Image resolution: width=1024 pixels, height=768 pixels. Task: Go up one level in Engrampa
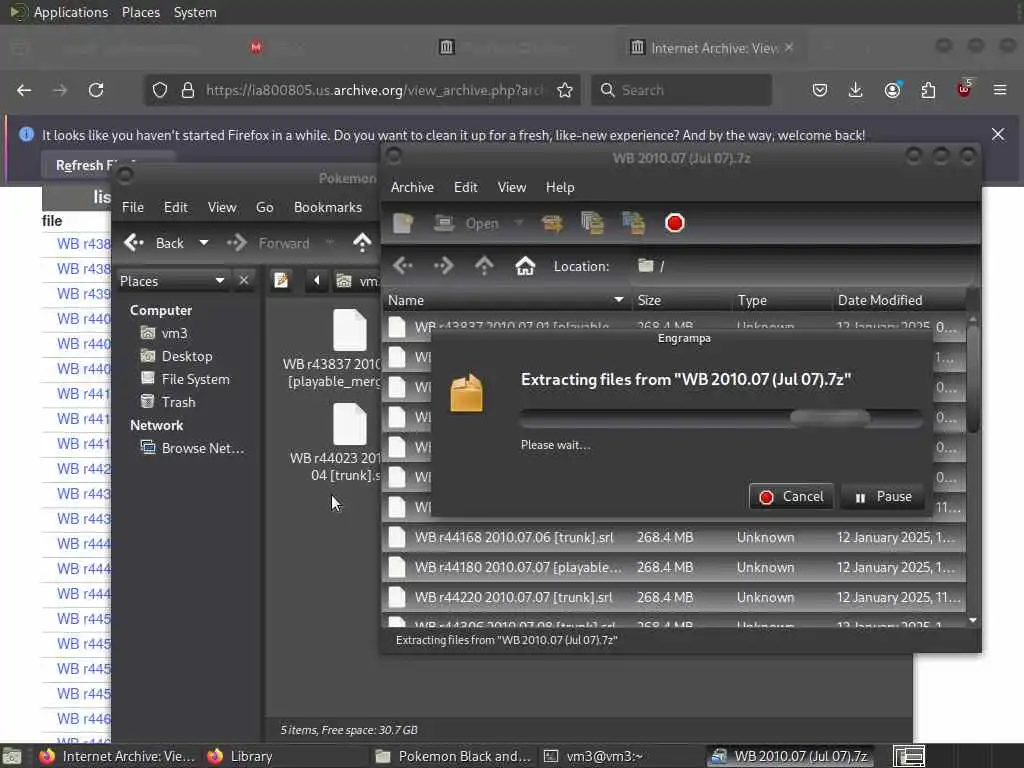coord(484,266)
